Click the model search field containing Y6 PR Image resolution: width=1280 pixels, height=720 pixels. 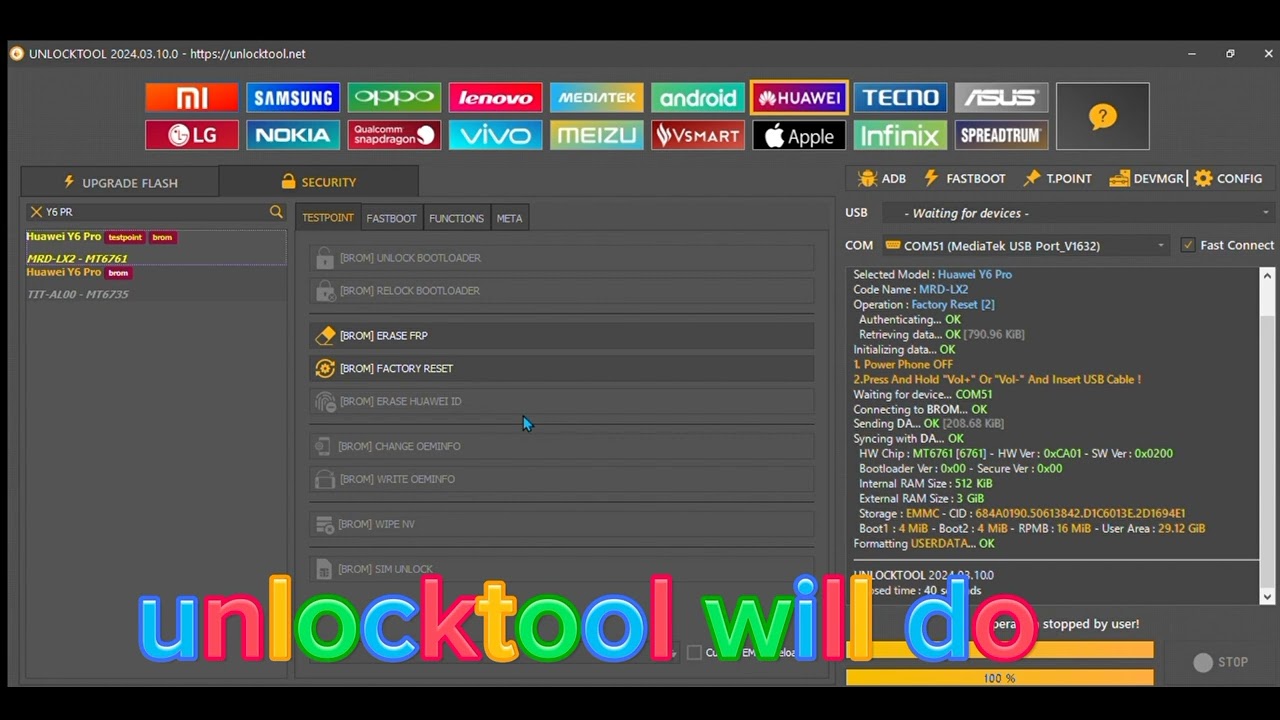pos(155,212)
